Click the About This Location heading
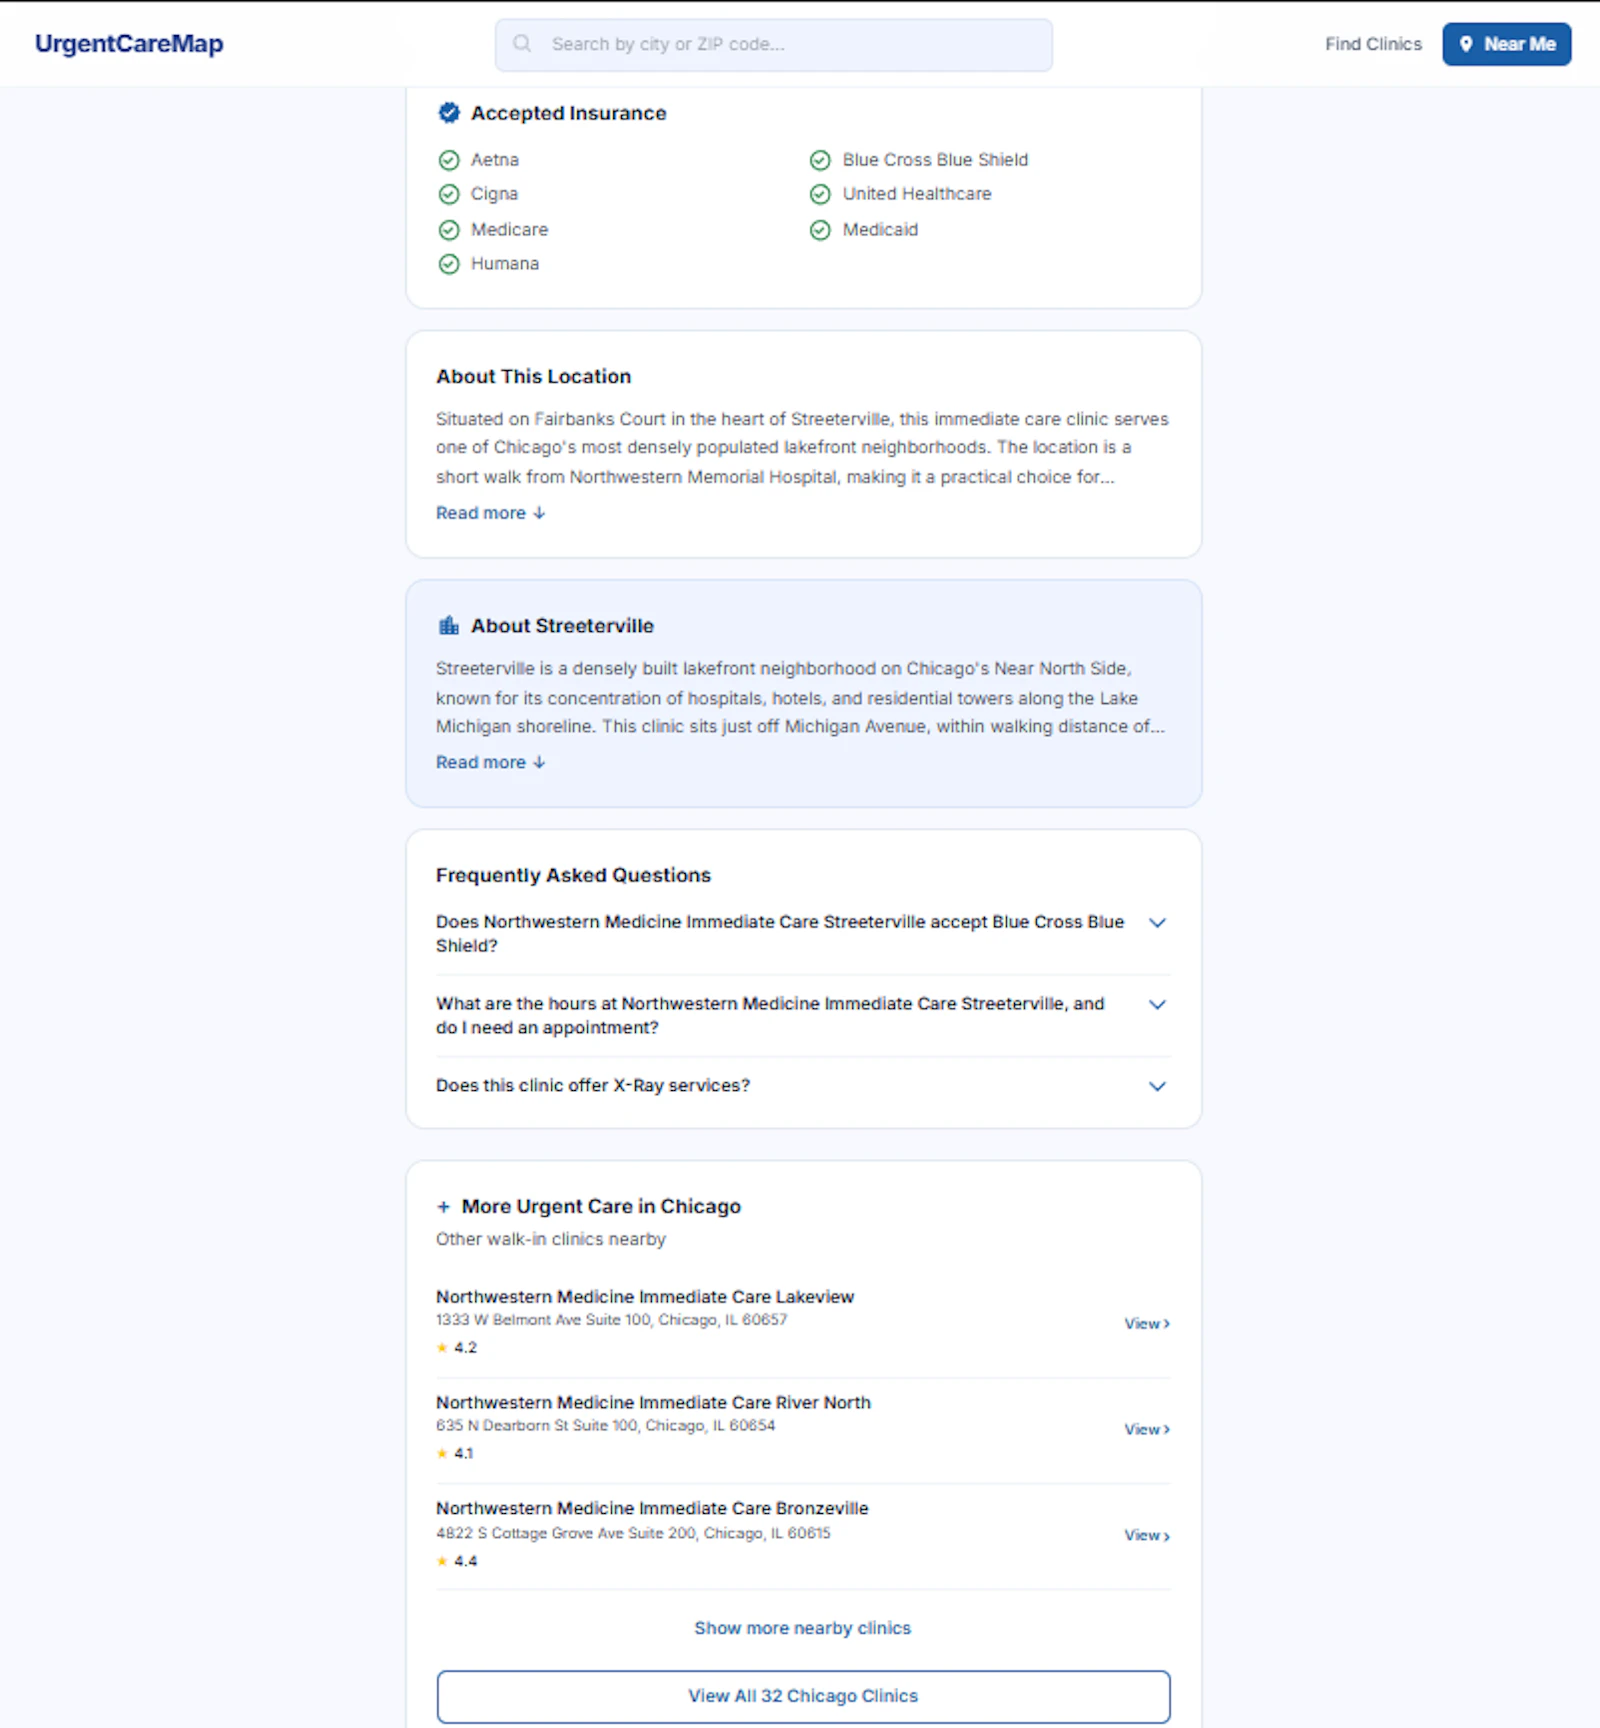The height and width of the screenshot is (1728, 1600). (x=533, y=377)
